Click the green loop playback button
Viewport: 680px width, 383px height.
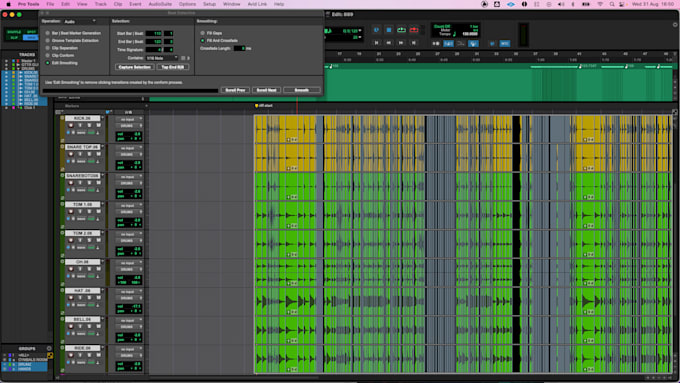tap(402, 30)
